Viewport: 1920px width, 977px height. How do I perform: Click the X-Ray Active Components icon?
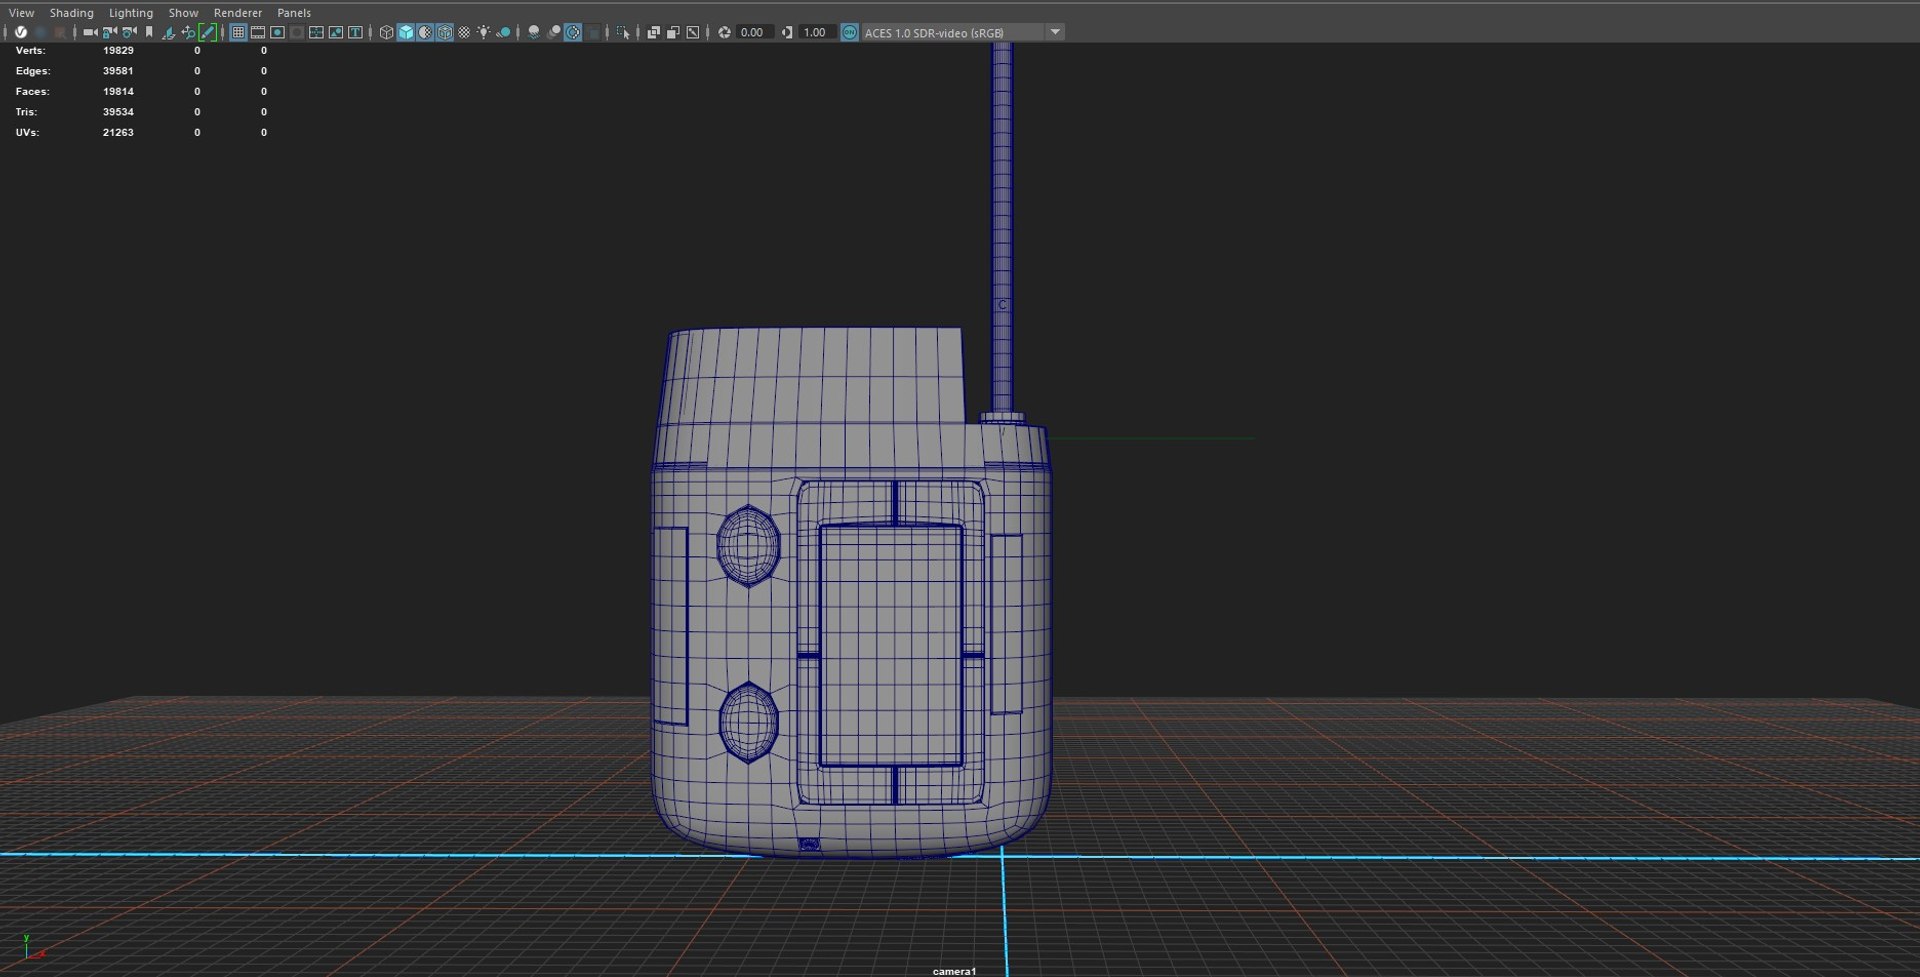tap(673, 32)
